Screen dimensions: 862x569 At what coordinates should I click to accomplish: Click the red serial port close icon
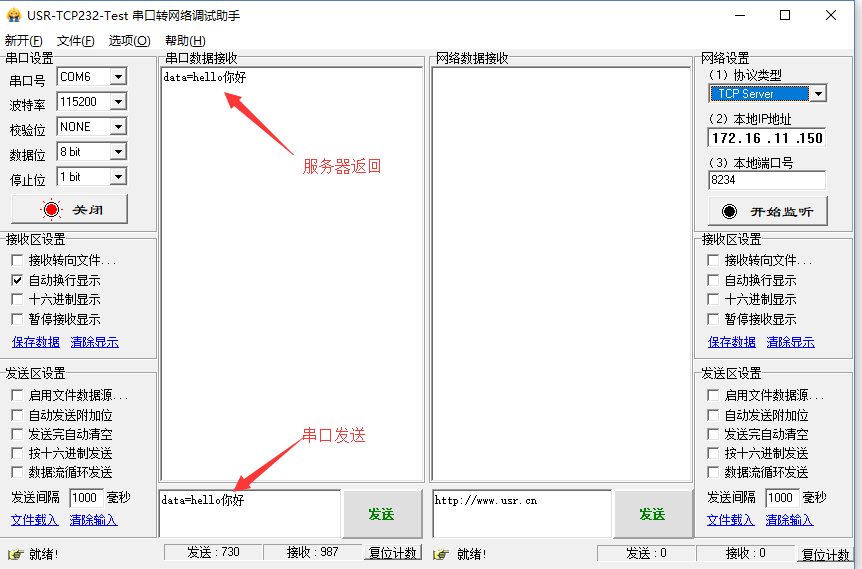[x=51, y=210]
